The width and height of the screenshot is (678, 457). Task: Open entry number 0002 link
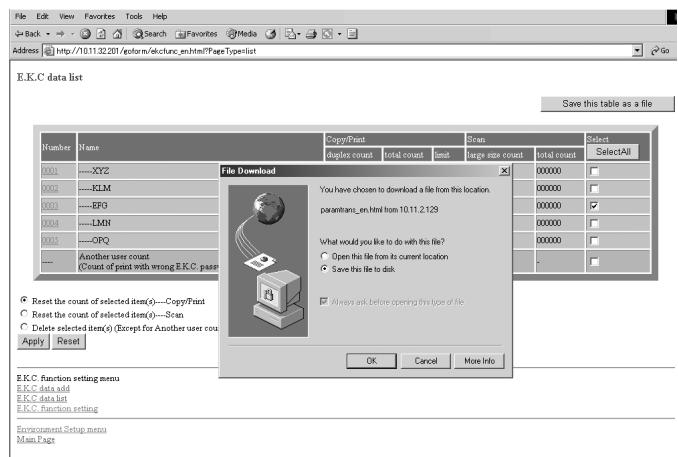(50, 188)
